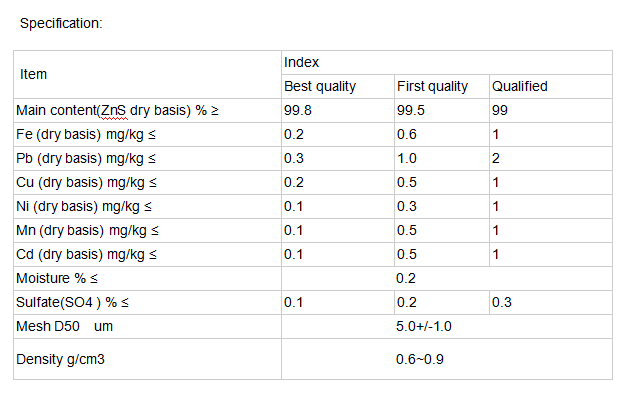Click the Sulfate(SO4) row label
The image size is (624, 396).
point(72,302)
